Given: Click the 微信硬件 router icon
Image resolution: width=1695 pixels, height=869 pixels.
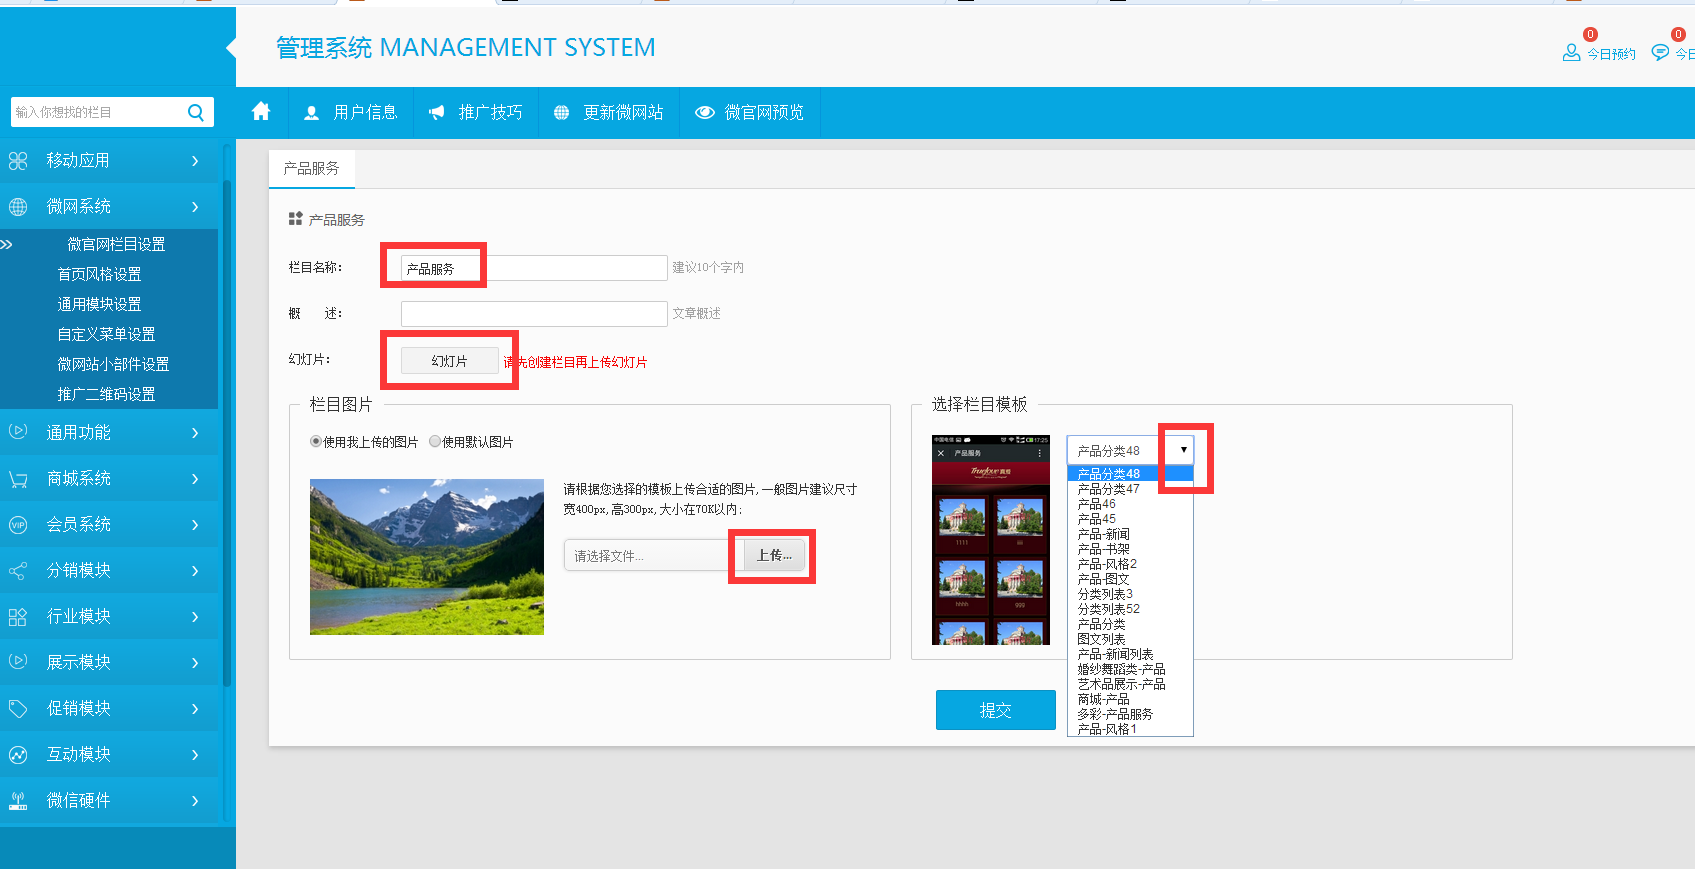Looking at the screenshot, I should [x=18, y=801].
